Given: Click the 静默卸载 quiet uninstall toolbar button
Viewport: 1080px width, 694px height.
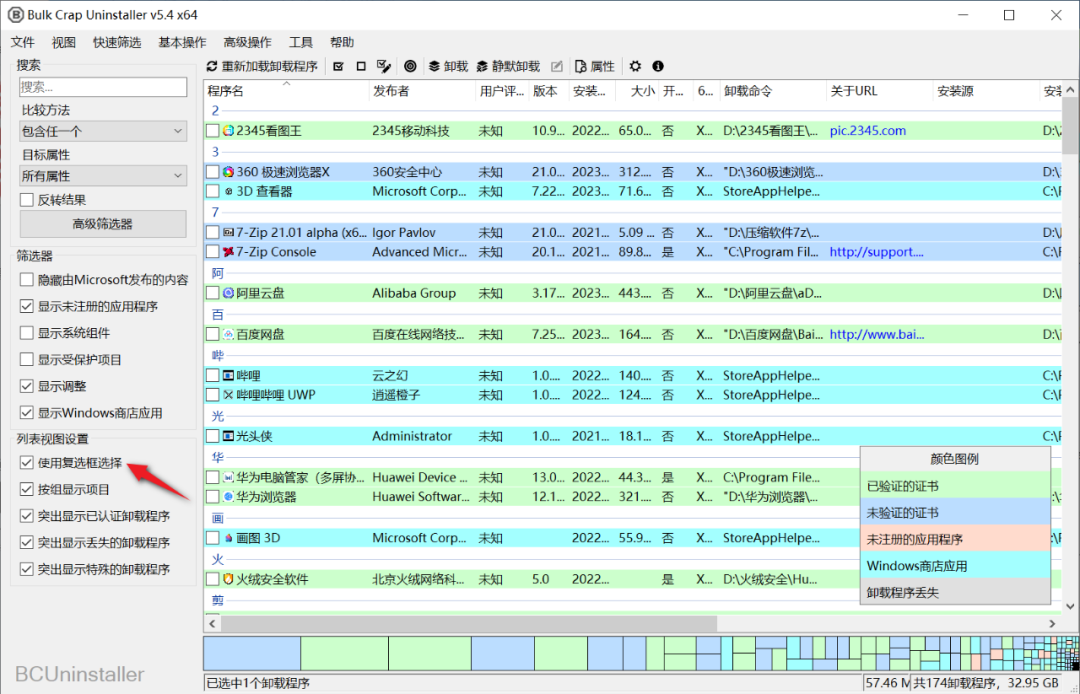Looking at the screenshot, I should pyautogui.click(x=508, y=66).
